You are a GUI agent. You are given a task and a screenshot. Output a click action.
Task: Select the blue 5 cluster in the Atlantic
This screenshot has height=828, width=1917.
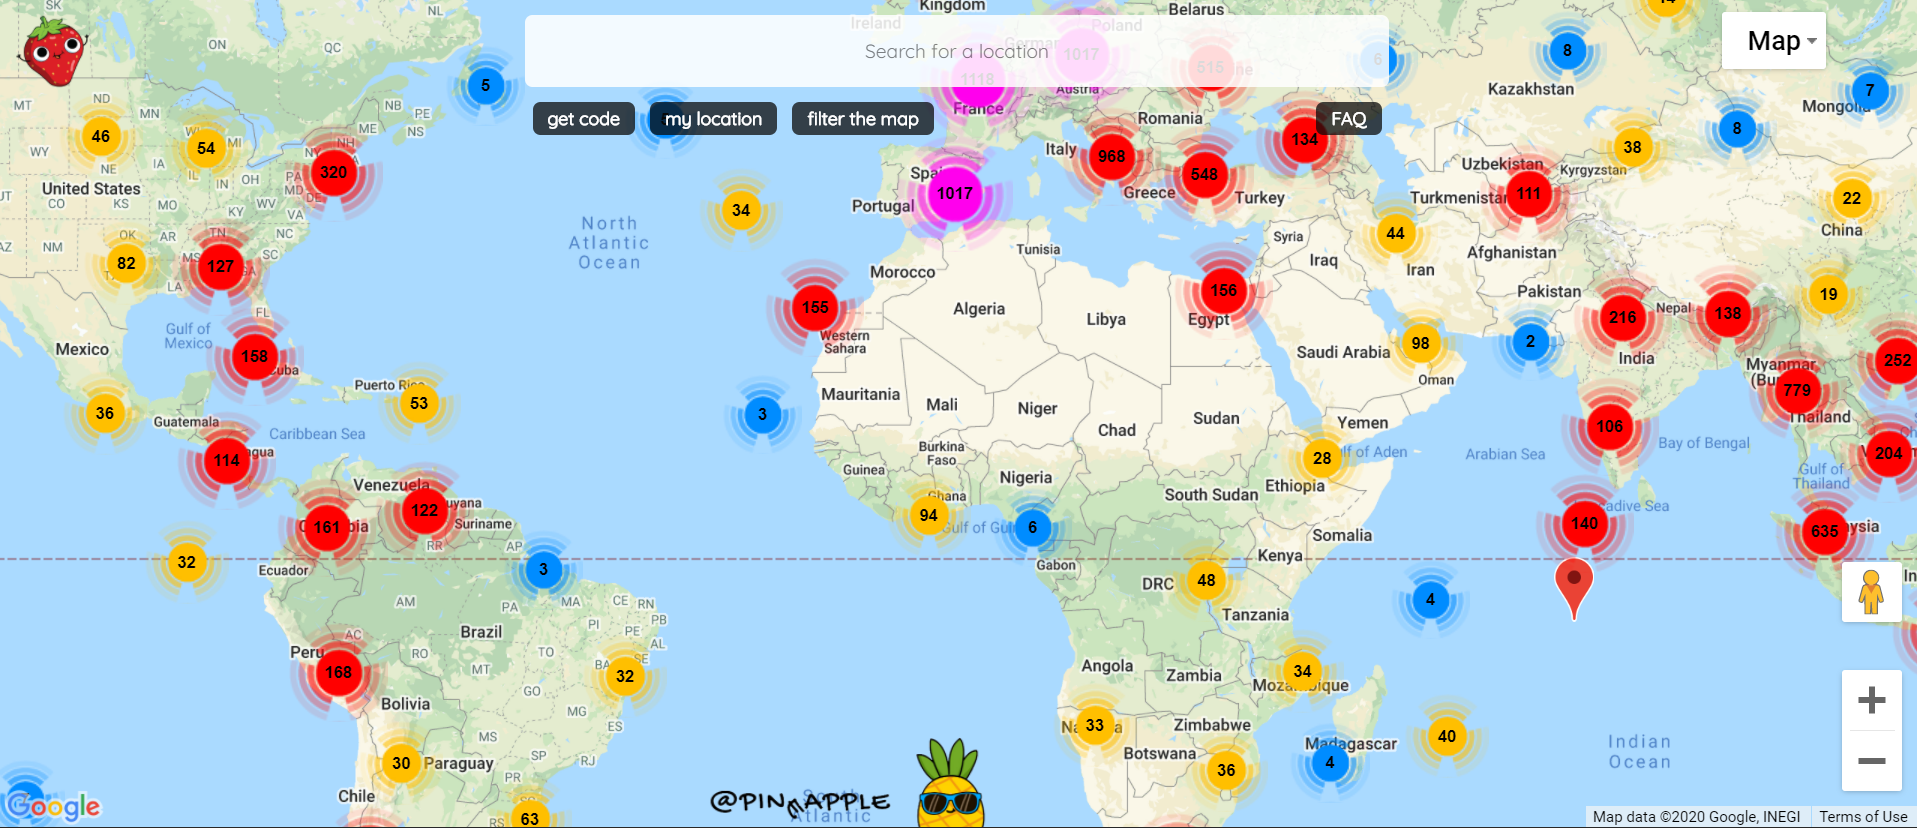[x=486, y=85]
